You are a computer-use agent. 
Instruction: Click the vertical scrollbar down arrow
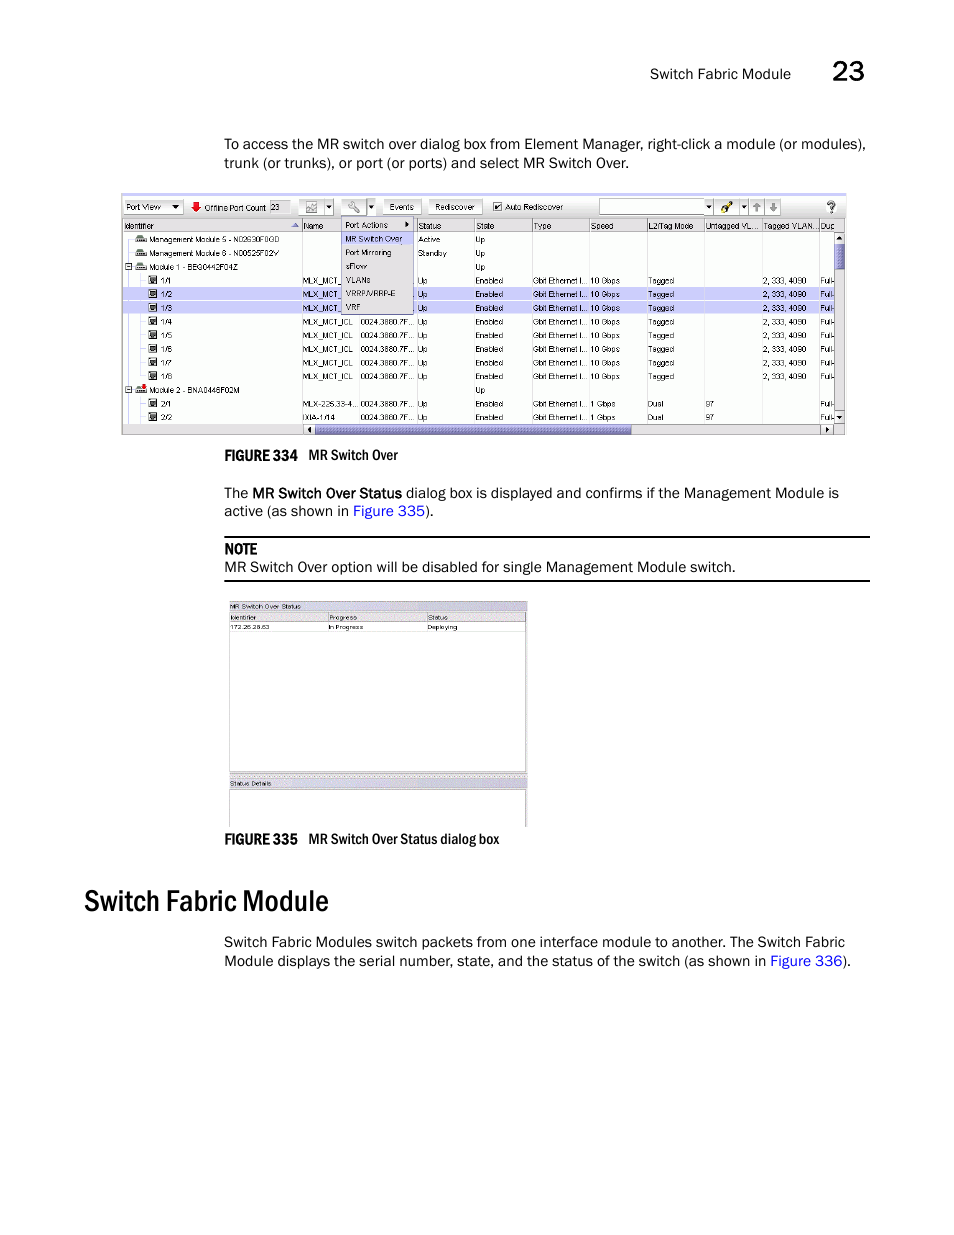coord(839,417)
